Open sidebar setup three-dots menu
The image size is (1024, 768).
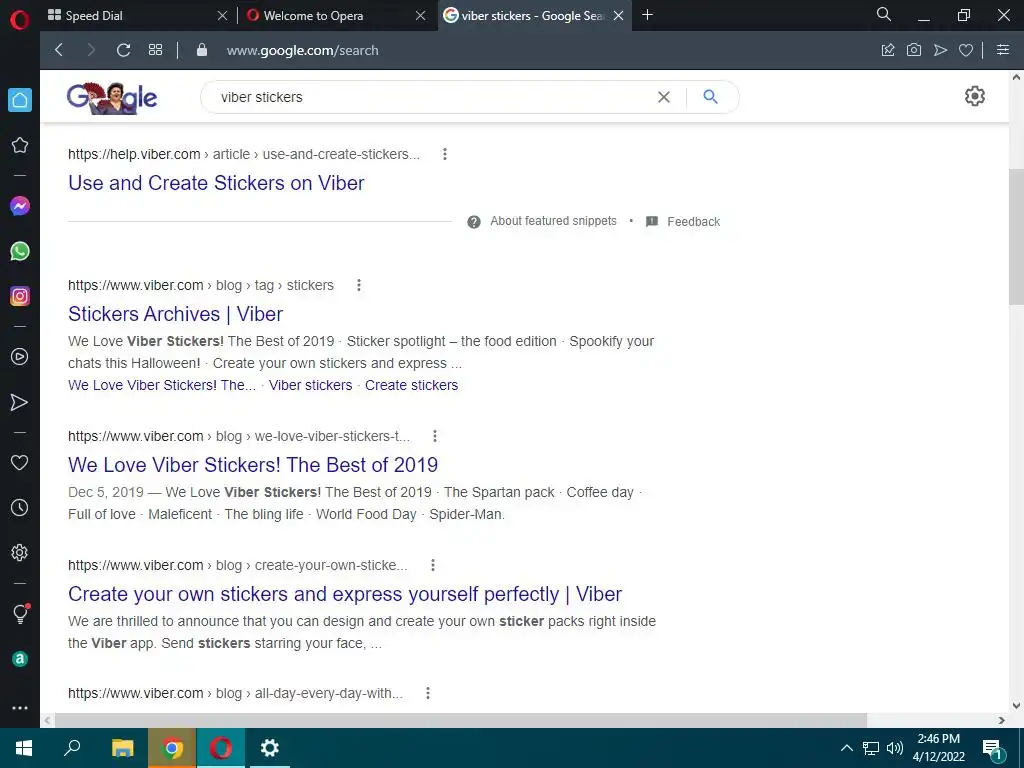pos(20,708)
